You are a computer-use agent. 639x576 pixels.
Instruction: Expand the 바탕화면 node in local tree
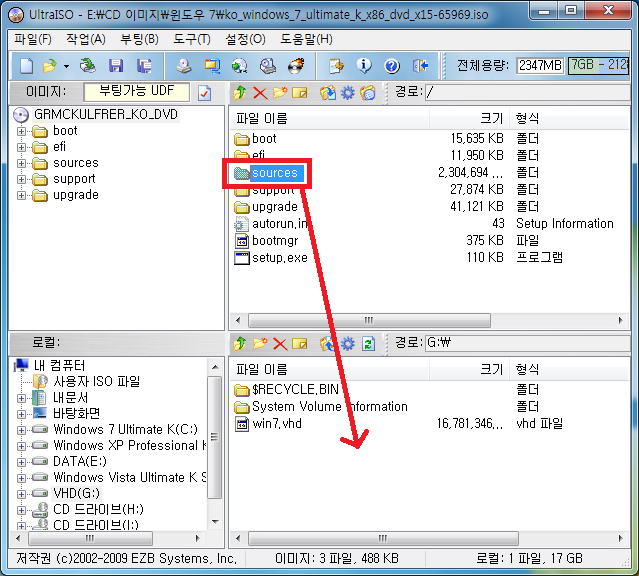(21, 414)
